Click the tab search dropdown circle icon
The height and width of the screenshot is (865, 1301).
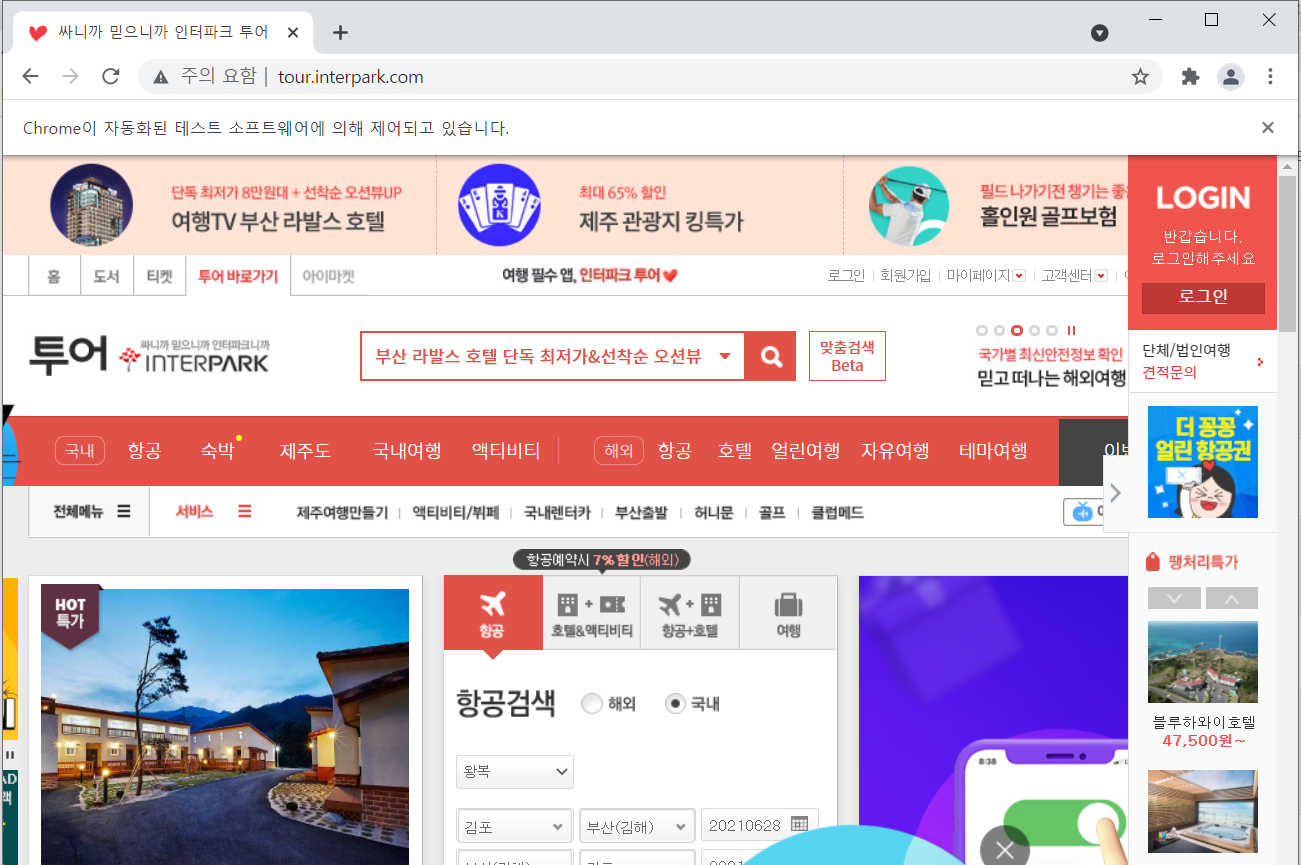coord(1099,33)
